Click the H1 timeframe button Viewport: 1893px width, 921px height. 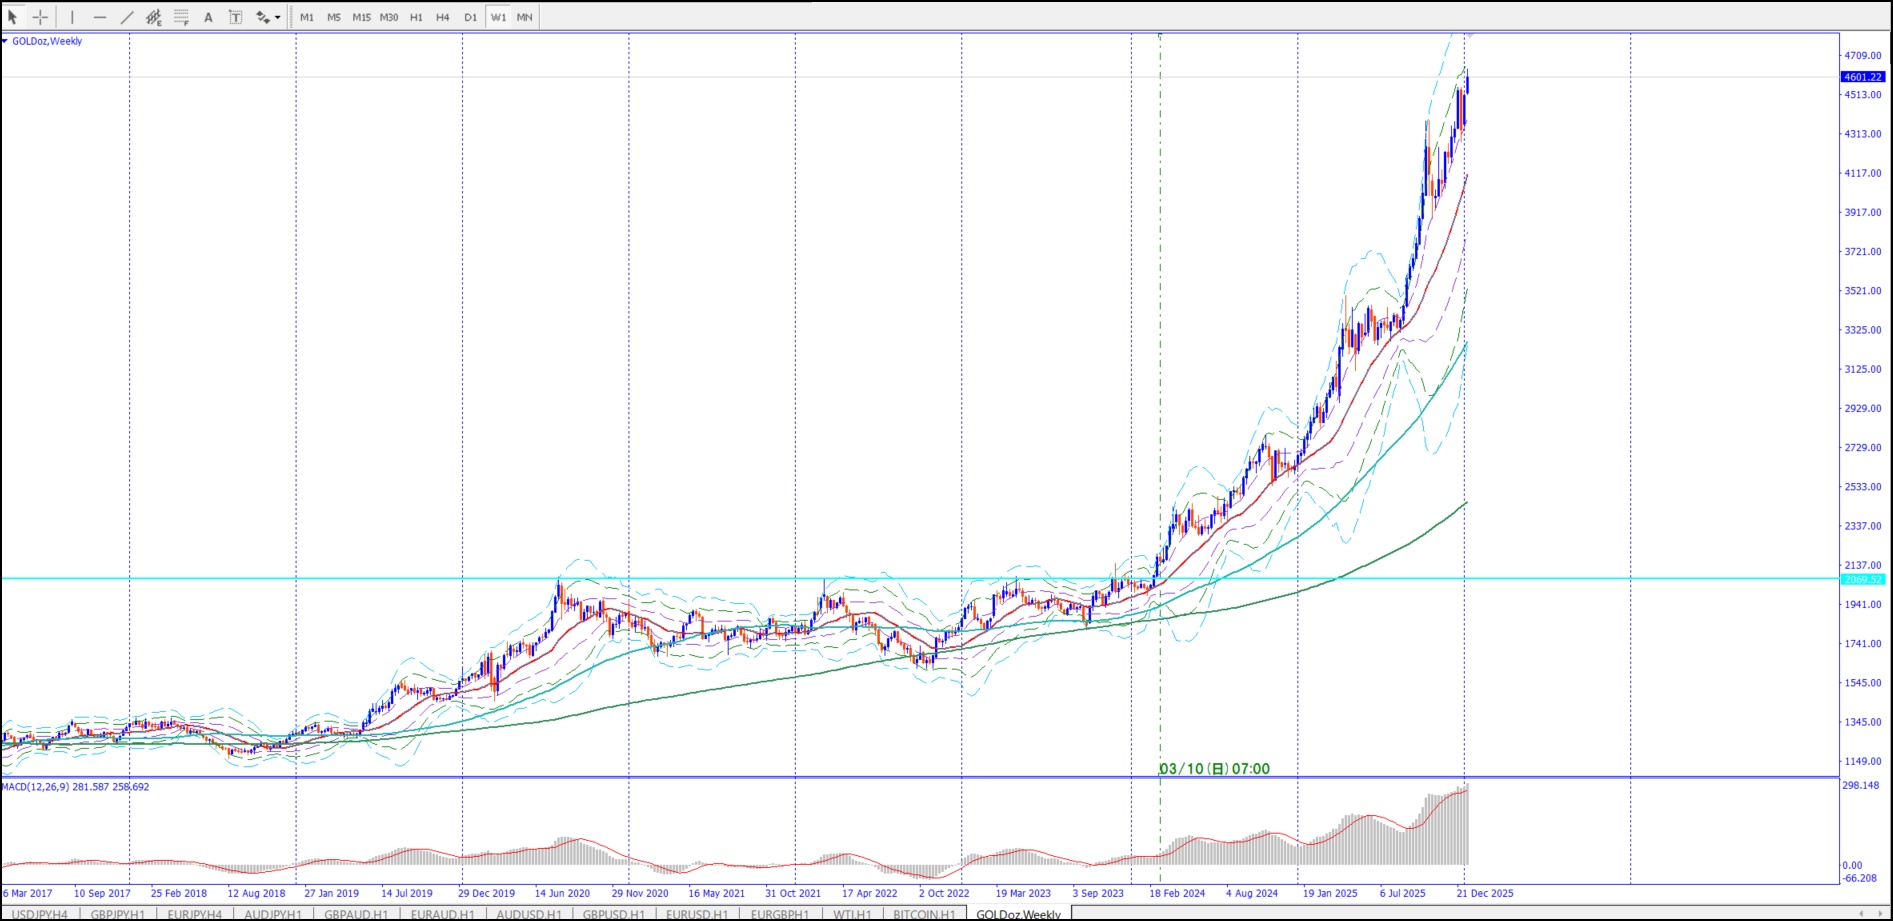416,17
